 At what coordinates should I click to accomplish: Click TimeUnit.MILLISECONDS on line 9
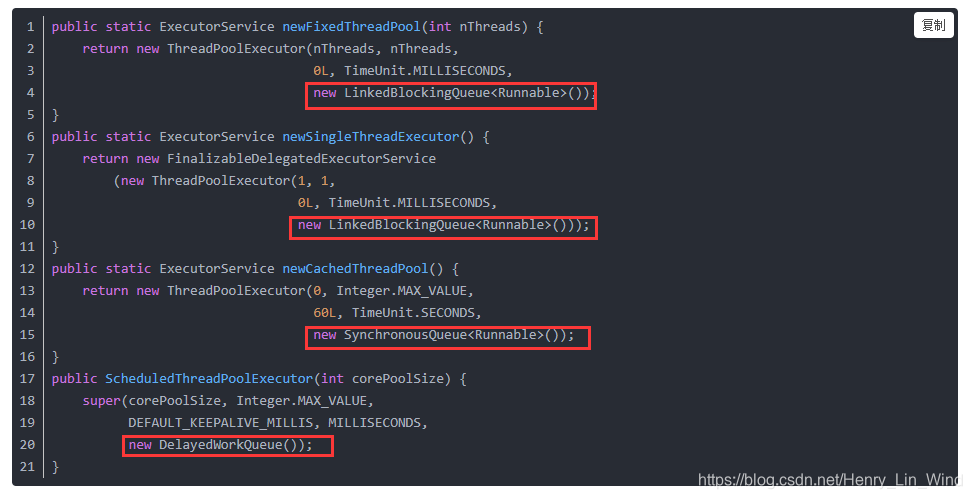point(410,203)
